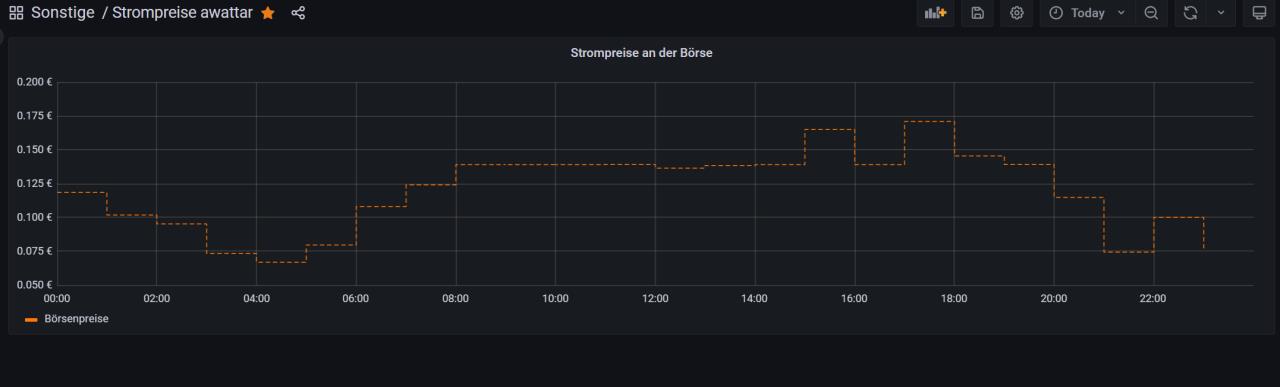Click the 18:00 time axis label

click(x=954, y=298)
